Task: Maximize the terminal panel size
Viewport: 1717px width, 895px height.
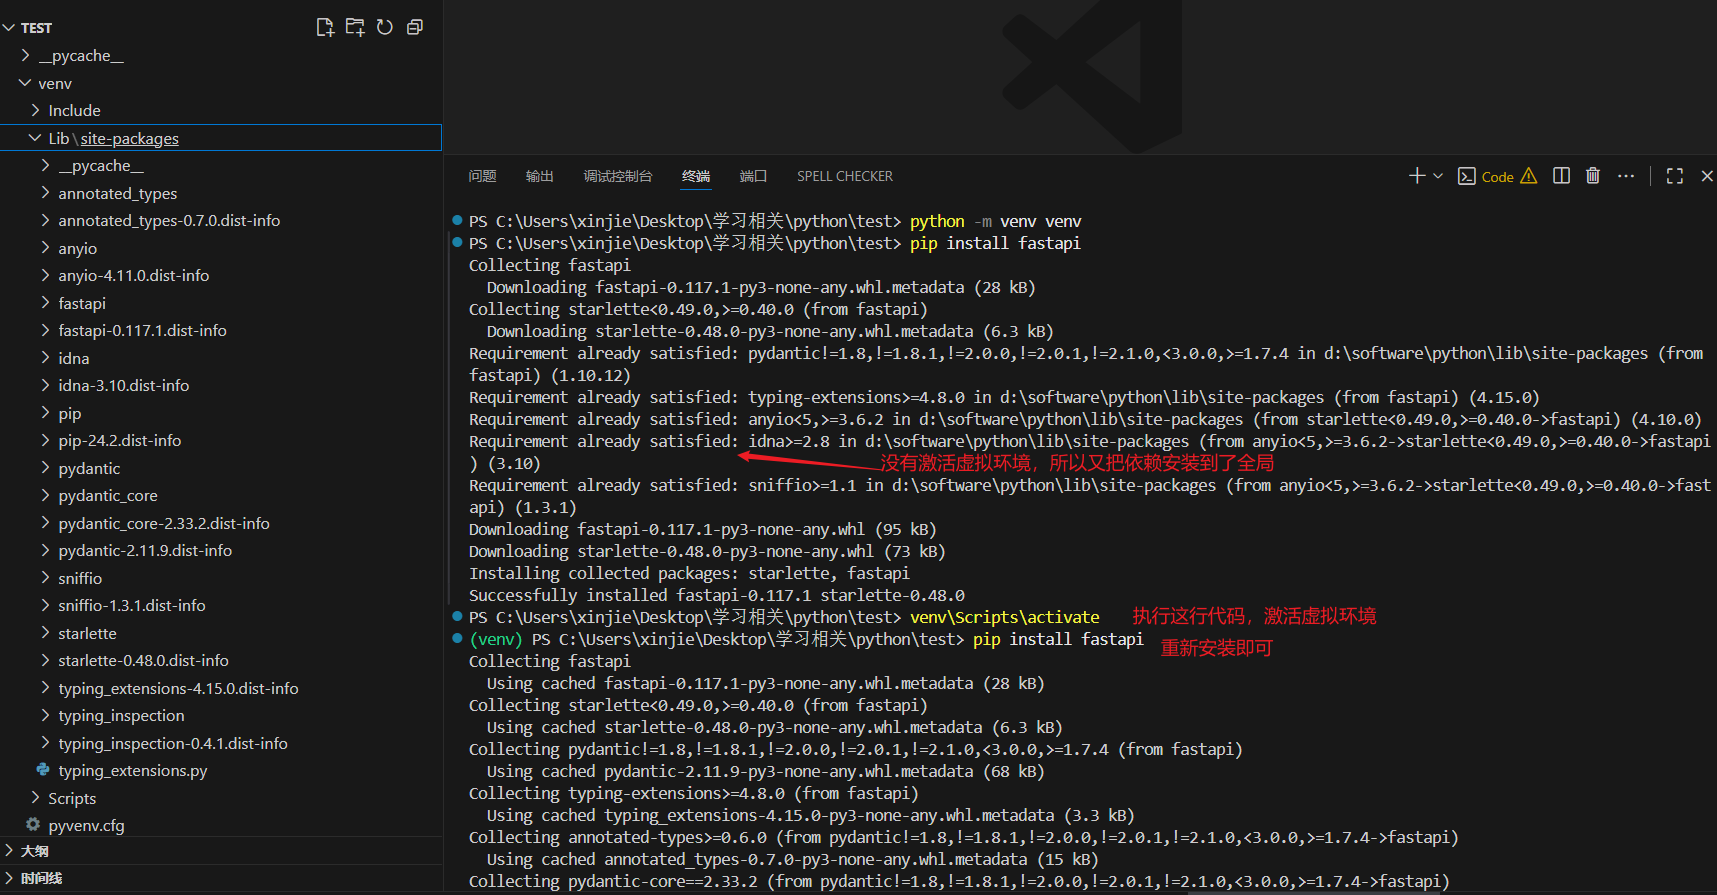Action: (x=1675, y=176)
